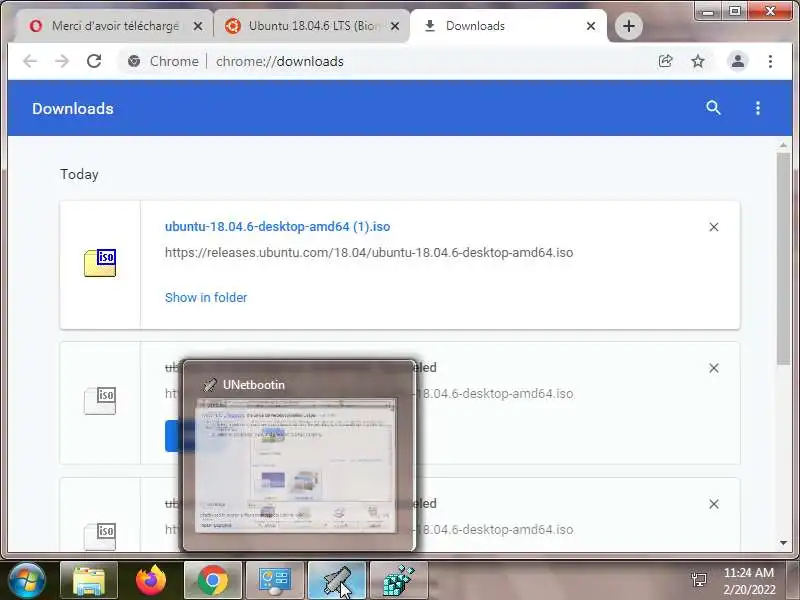Switch to the Ubuntu 18.04.6 LTS tab

[311, 26]
